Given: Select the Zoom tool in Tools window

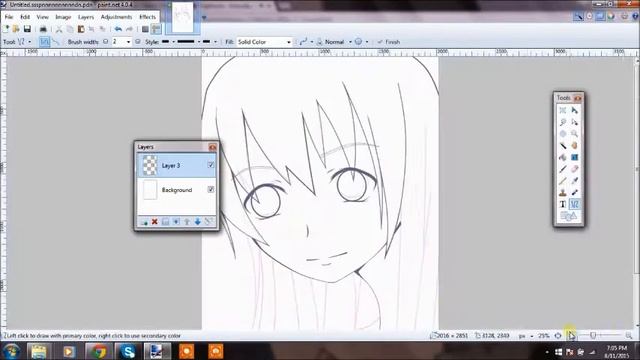Looking at the screenshot, I should pos(574,134).
